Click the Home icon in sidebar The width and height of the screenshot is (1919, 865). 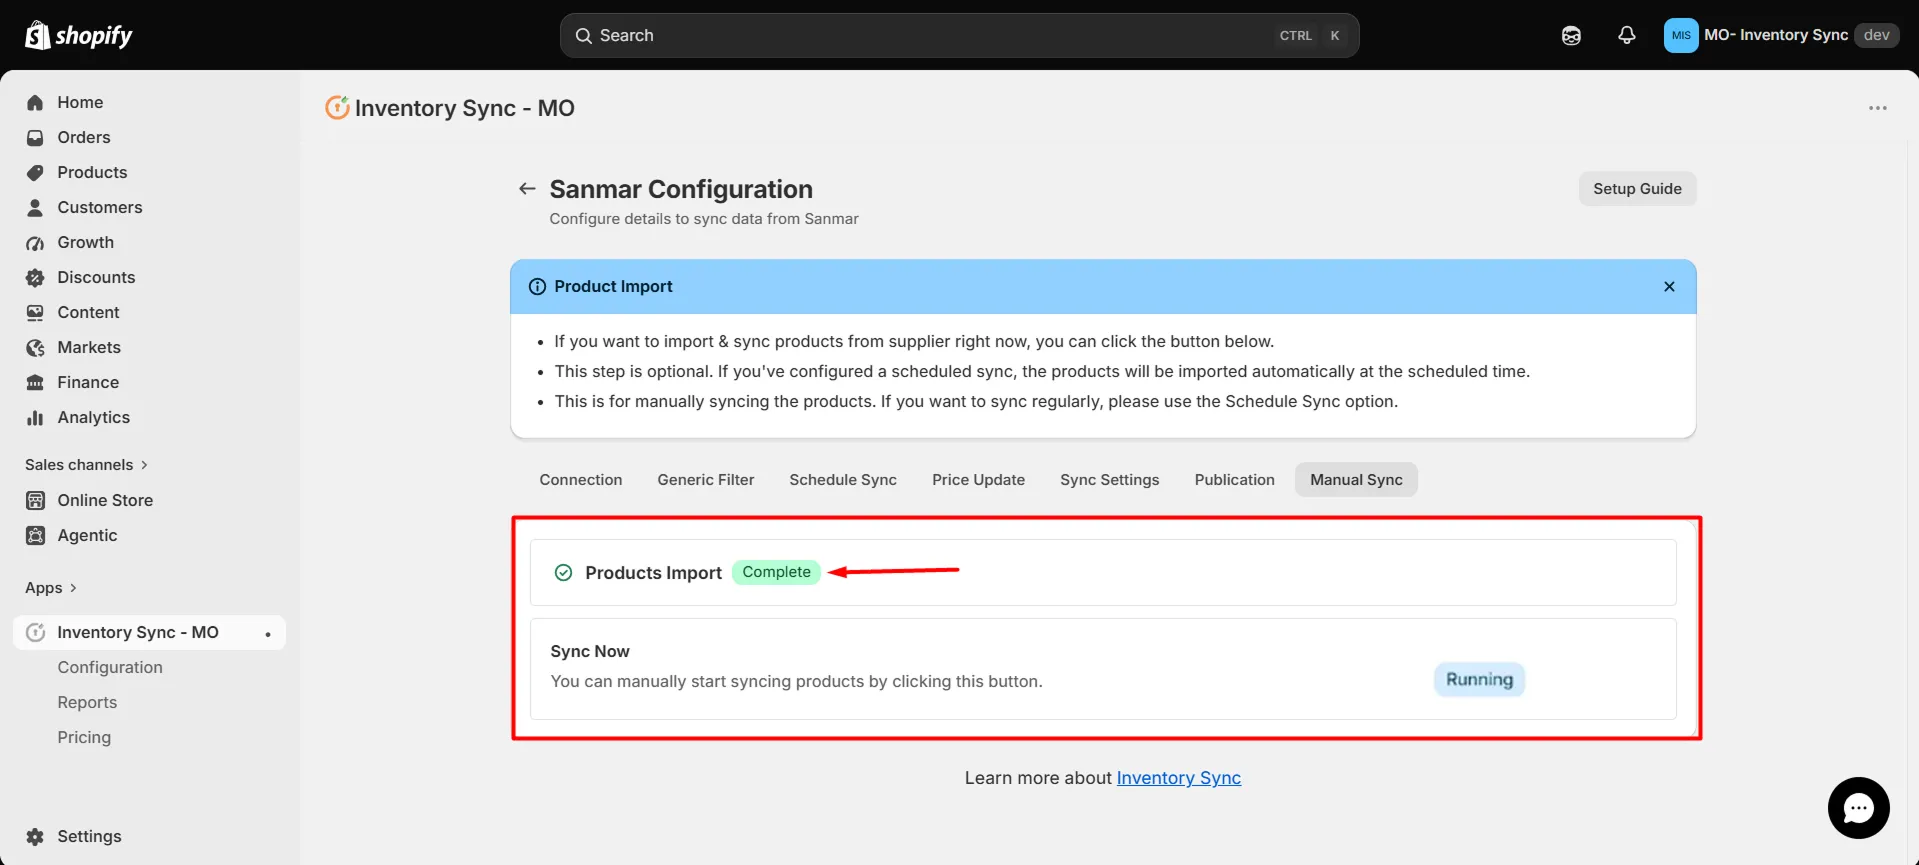pos(35,103)
